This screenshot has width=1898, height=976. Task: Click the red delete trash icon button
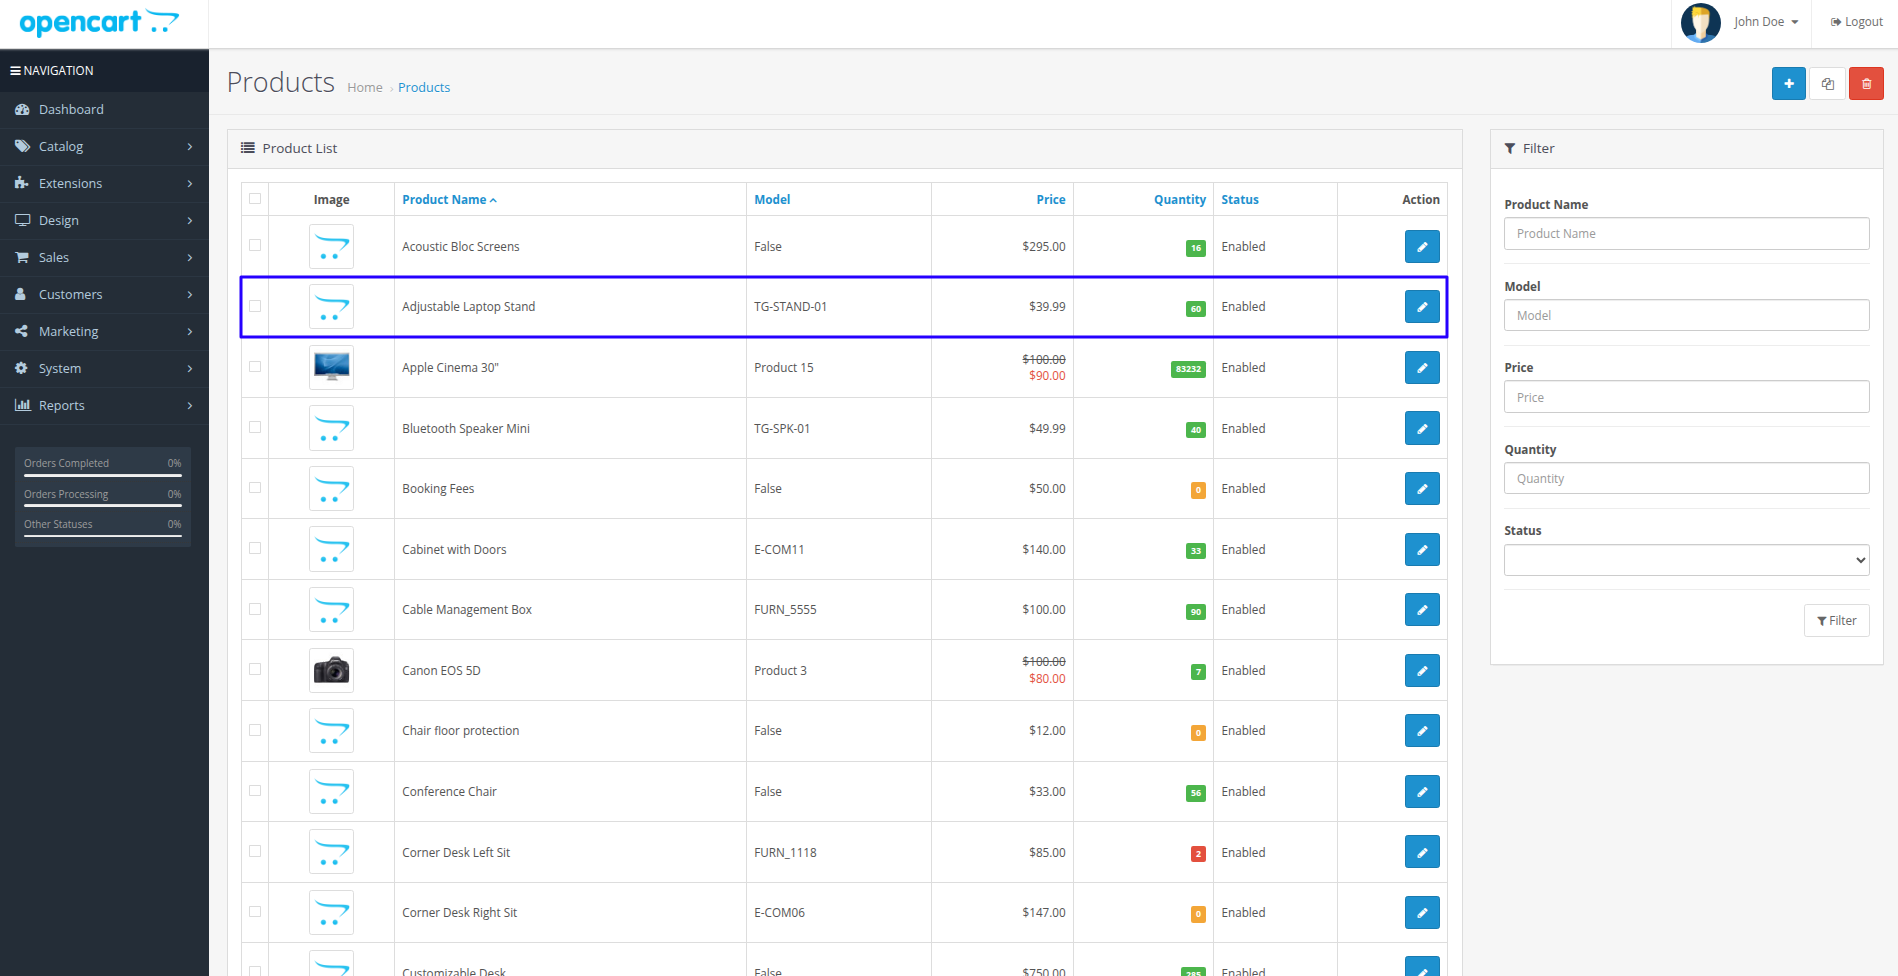click(x=1866, y=84)
